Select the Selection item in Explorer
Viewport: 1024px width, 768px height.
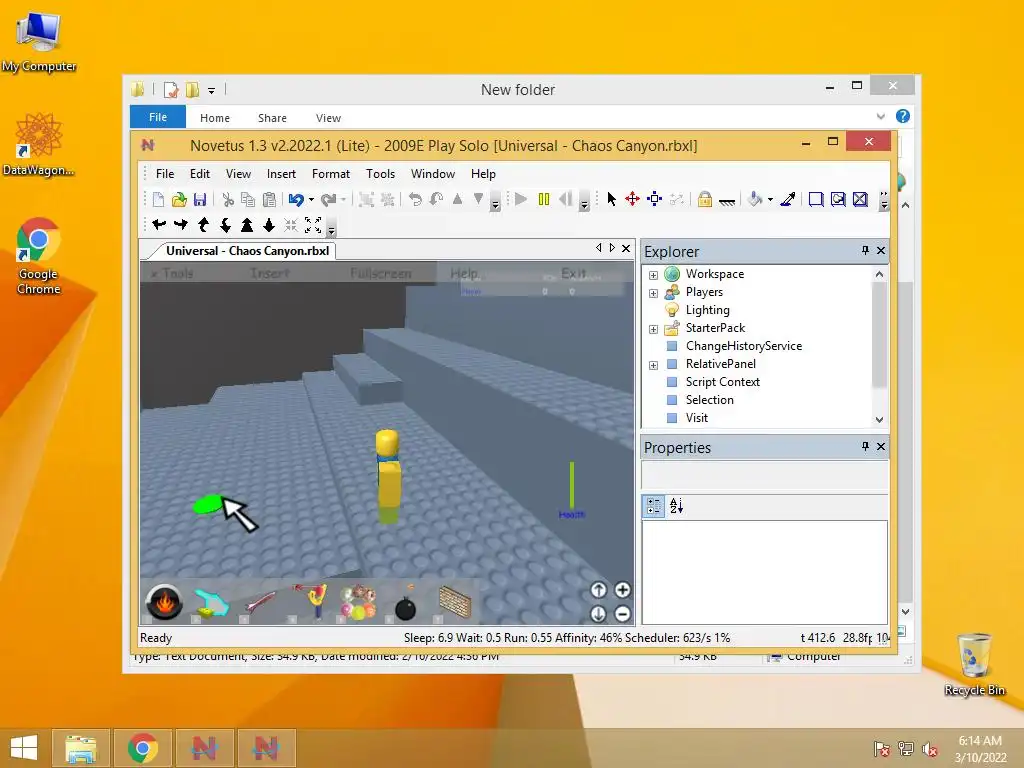pos(709,400)
